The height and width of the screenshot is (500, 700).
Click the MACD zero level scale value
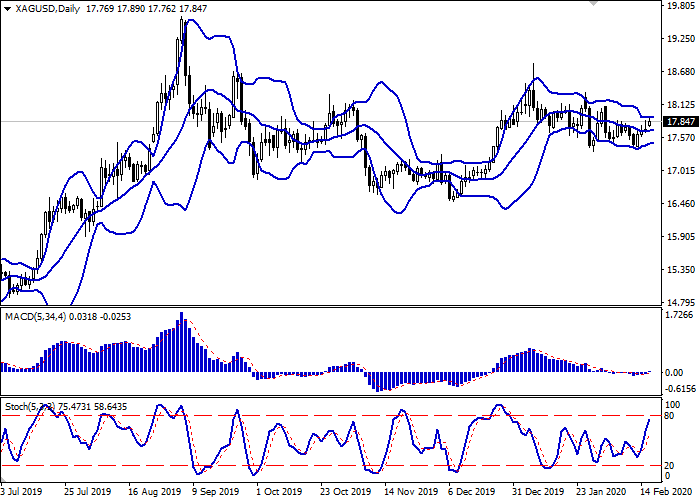click(x=678, y=371)
